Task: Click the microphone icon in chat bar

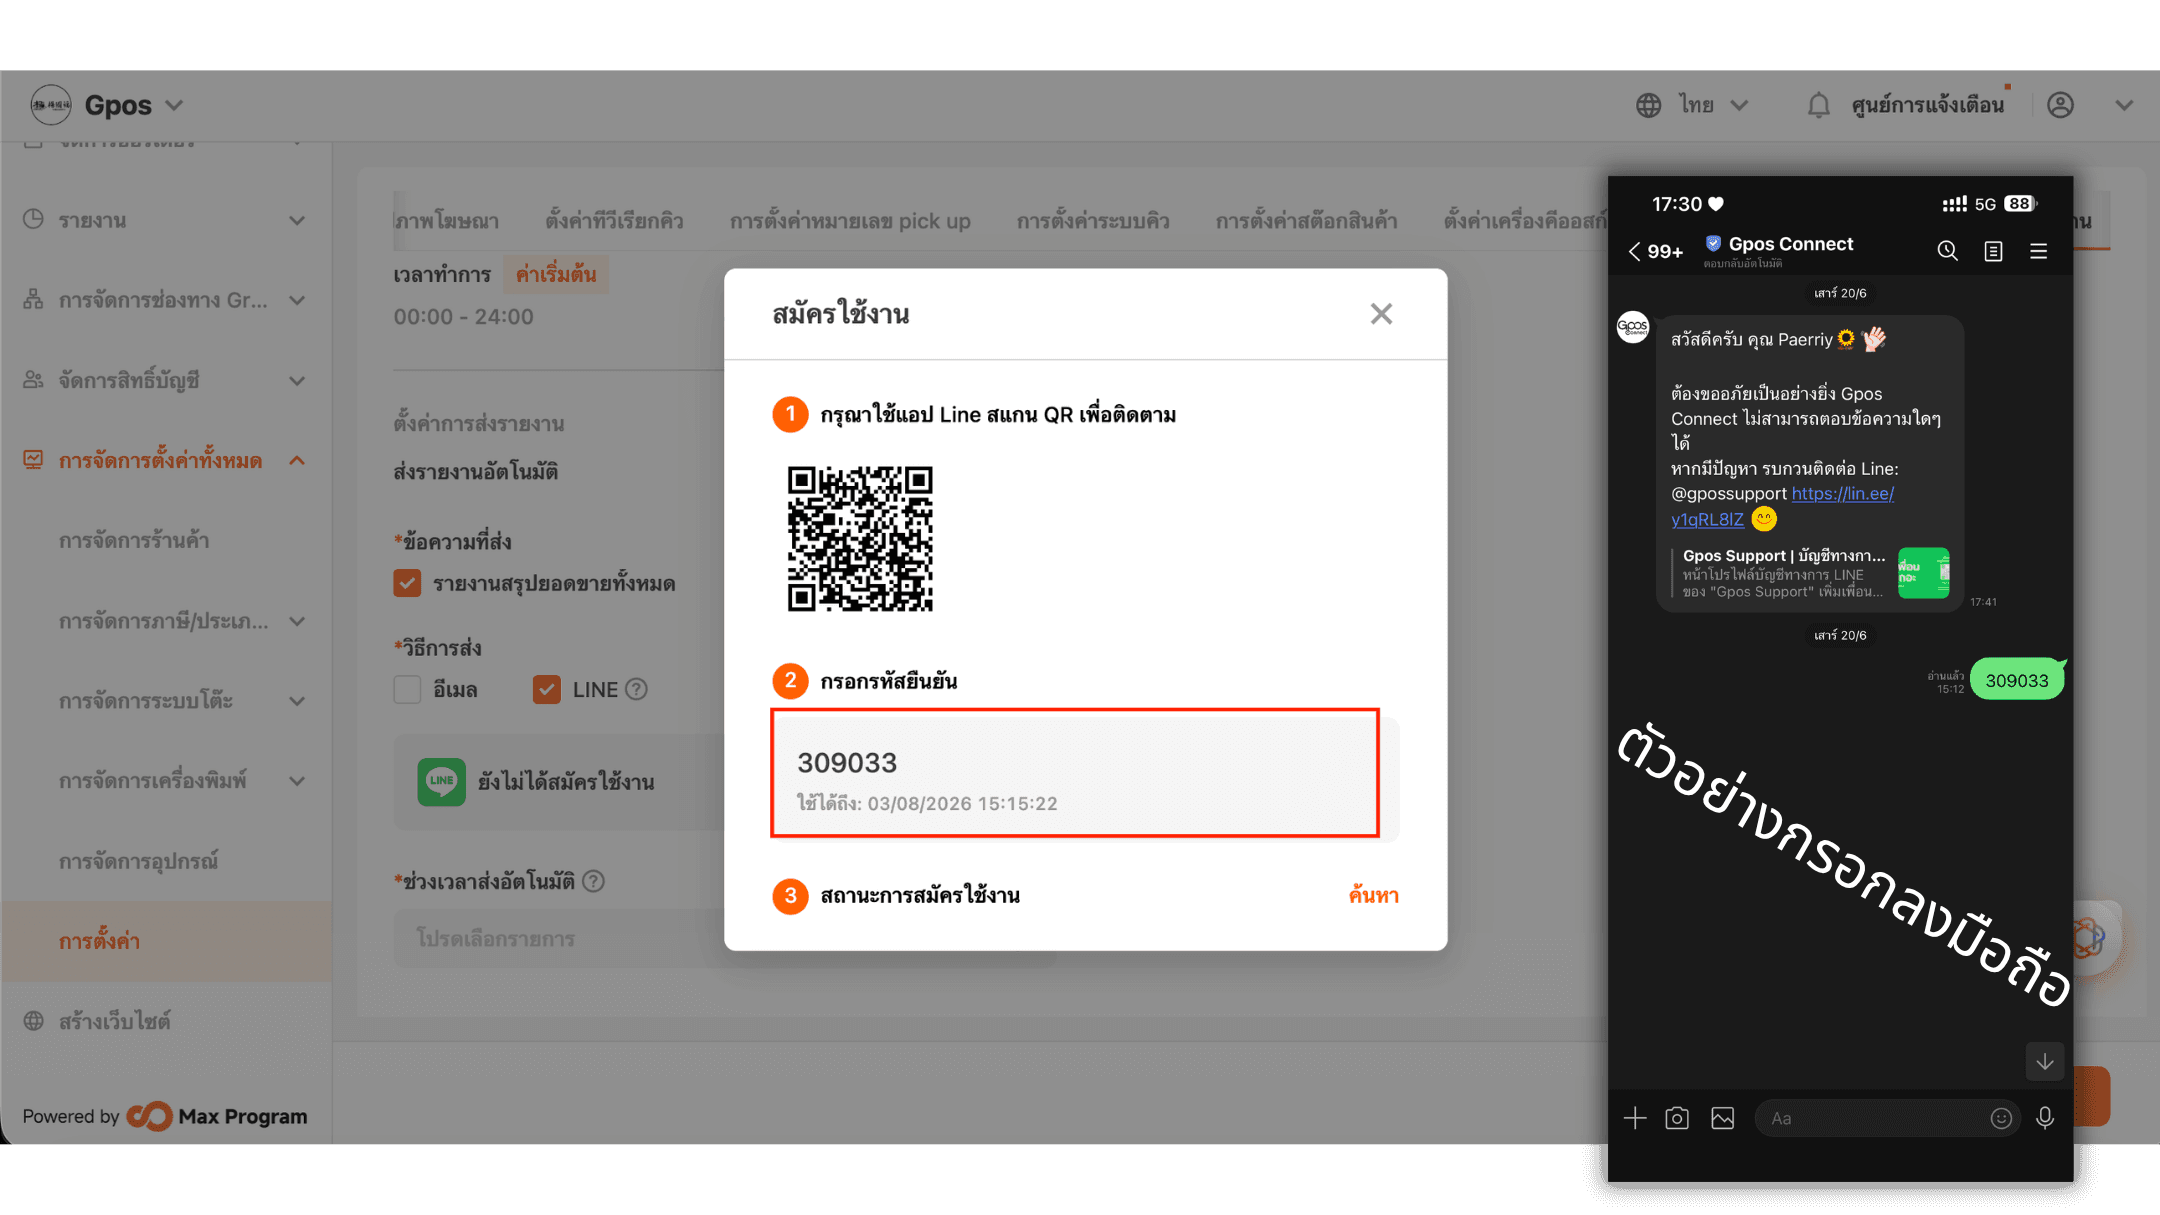Action: pos(2045,1118)
